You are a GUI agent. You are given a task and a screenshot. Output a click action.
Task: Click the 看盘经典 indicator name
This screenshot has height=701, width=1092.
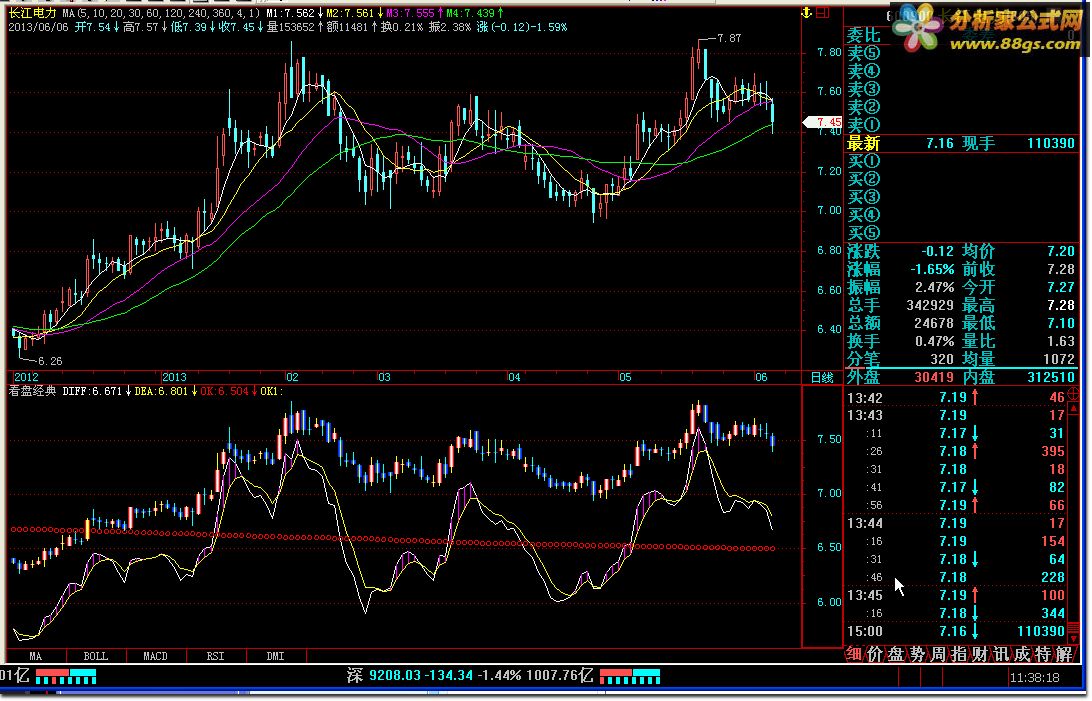tap(32, 391)
